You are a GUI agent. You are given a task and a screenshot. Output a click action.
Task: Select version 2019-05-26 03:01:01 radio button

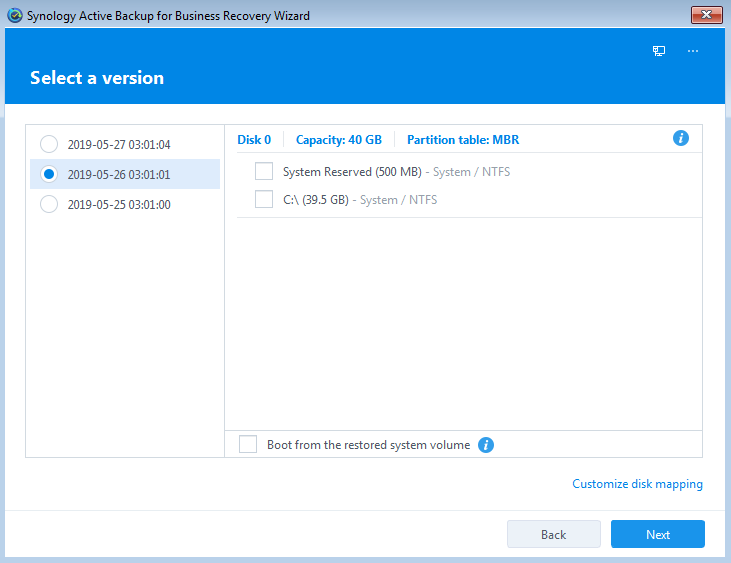coord(49,174)
